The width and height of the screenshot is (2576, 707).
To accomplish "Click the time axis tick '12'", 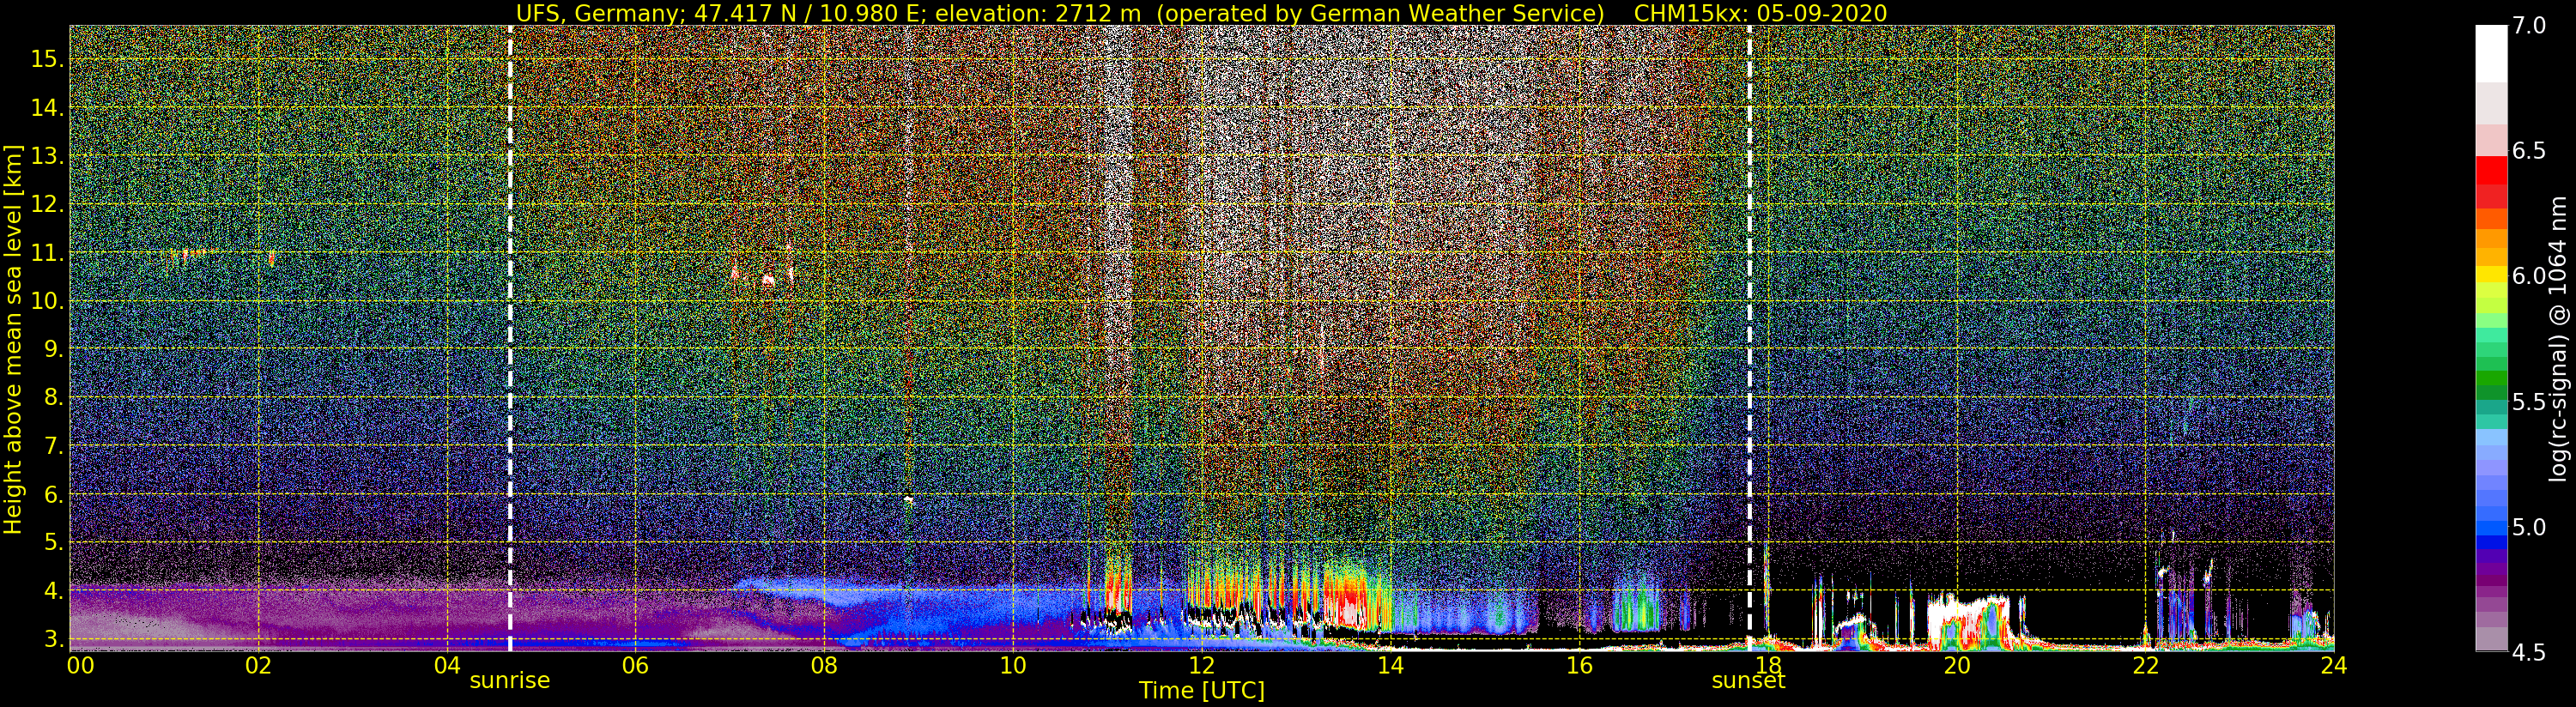I will click(1202, 665).
